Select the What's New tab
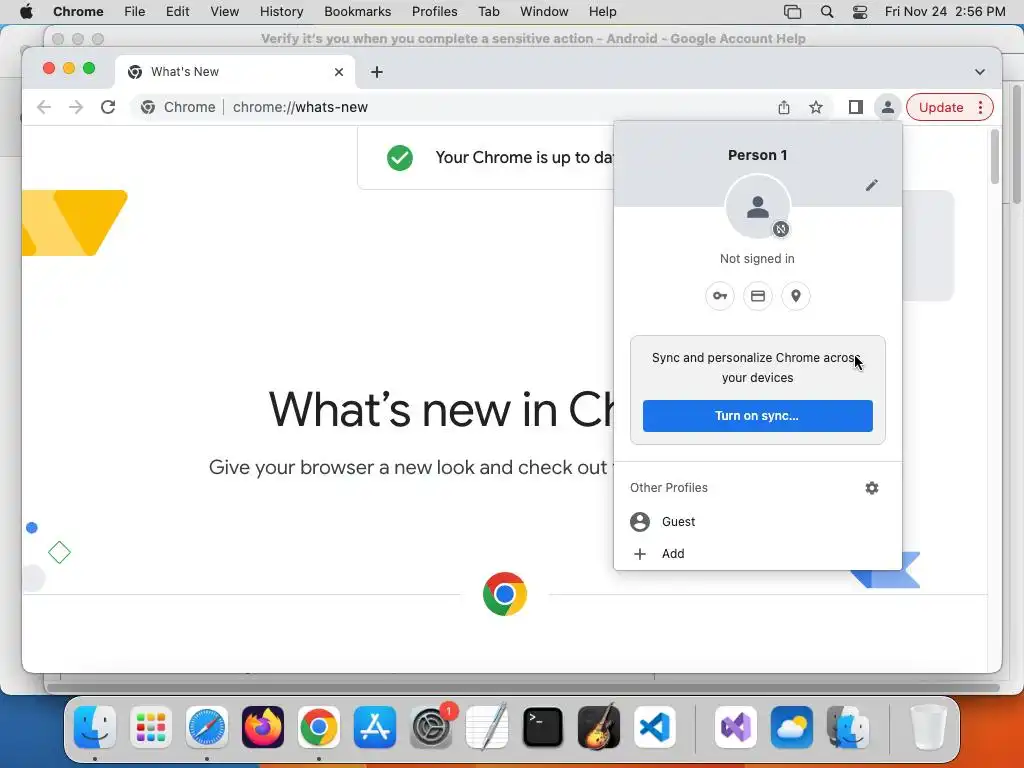Screen dimensions: 1024x768 click(235, 72)
